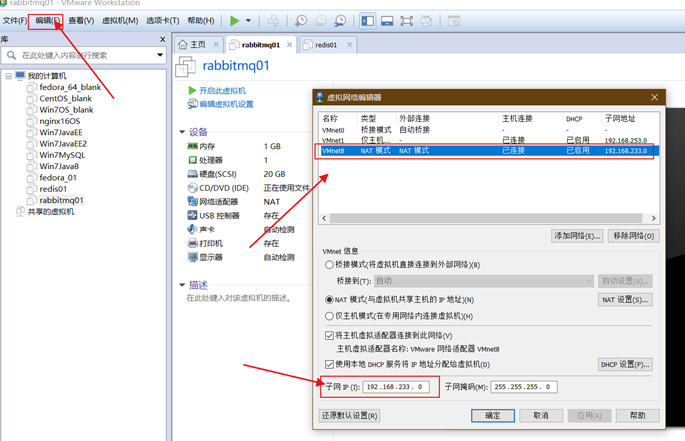Click the 添加网络(E)... button
This screenshot has width=685, height=441.
point(577,236)
